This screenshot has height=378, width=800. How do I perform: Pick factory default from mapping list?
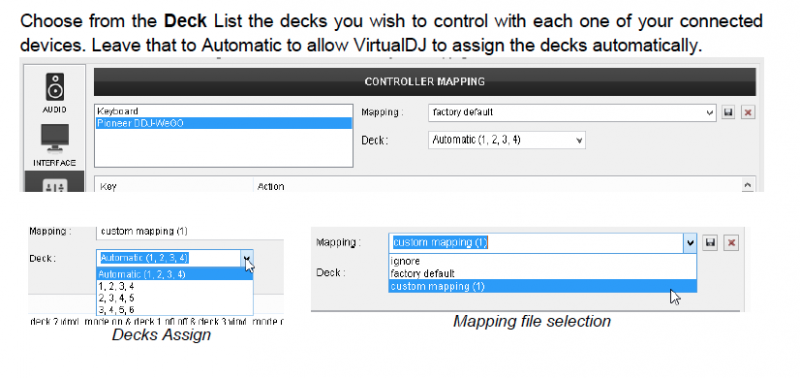542,274
